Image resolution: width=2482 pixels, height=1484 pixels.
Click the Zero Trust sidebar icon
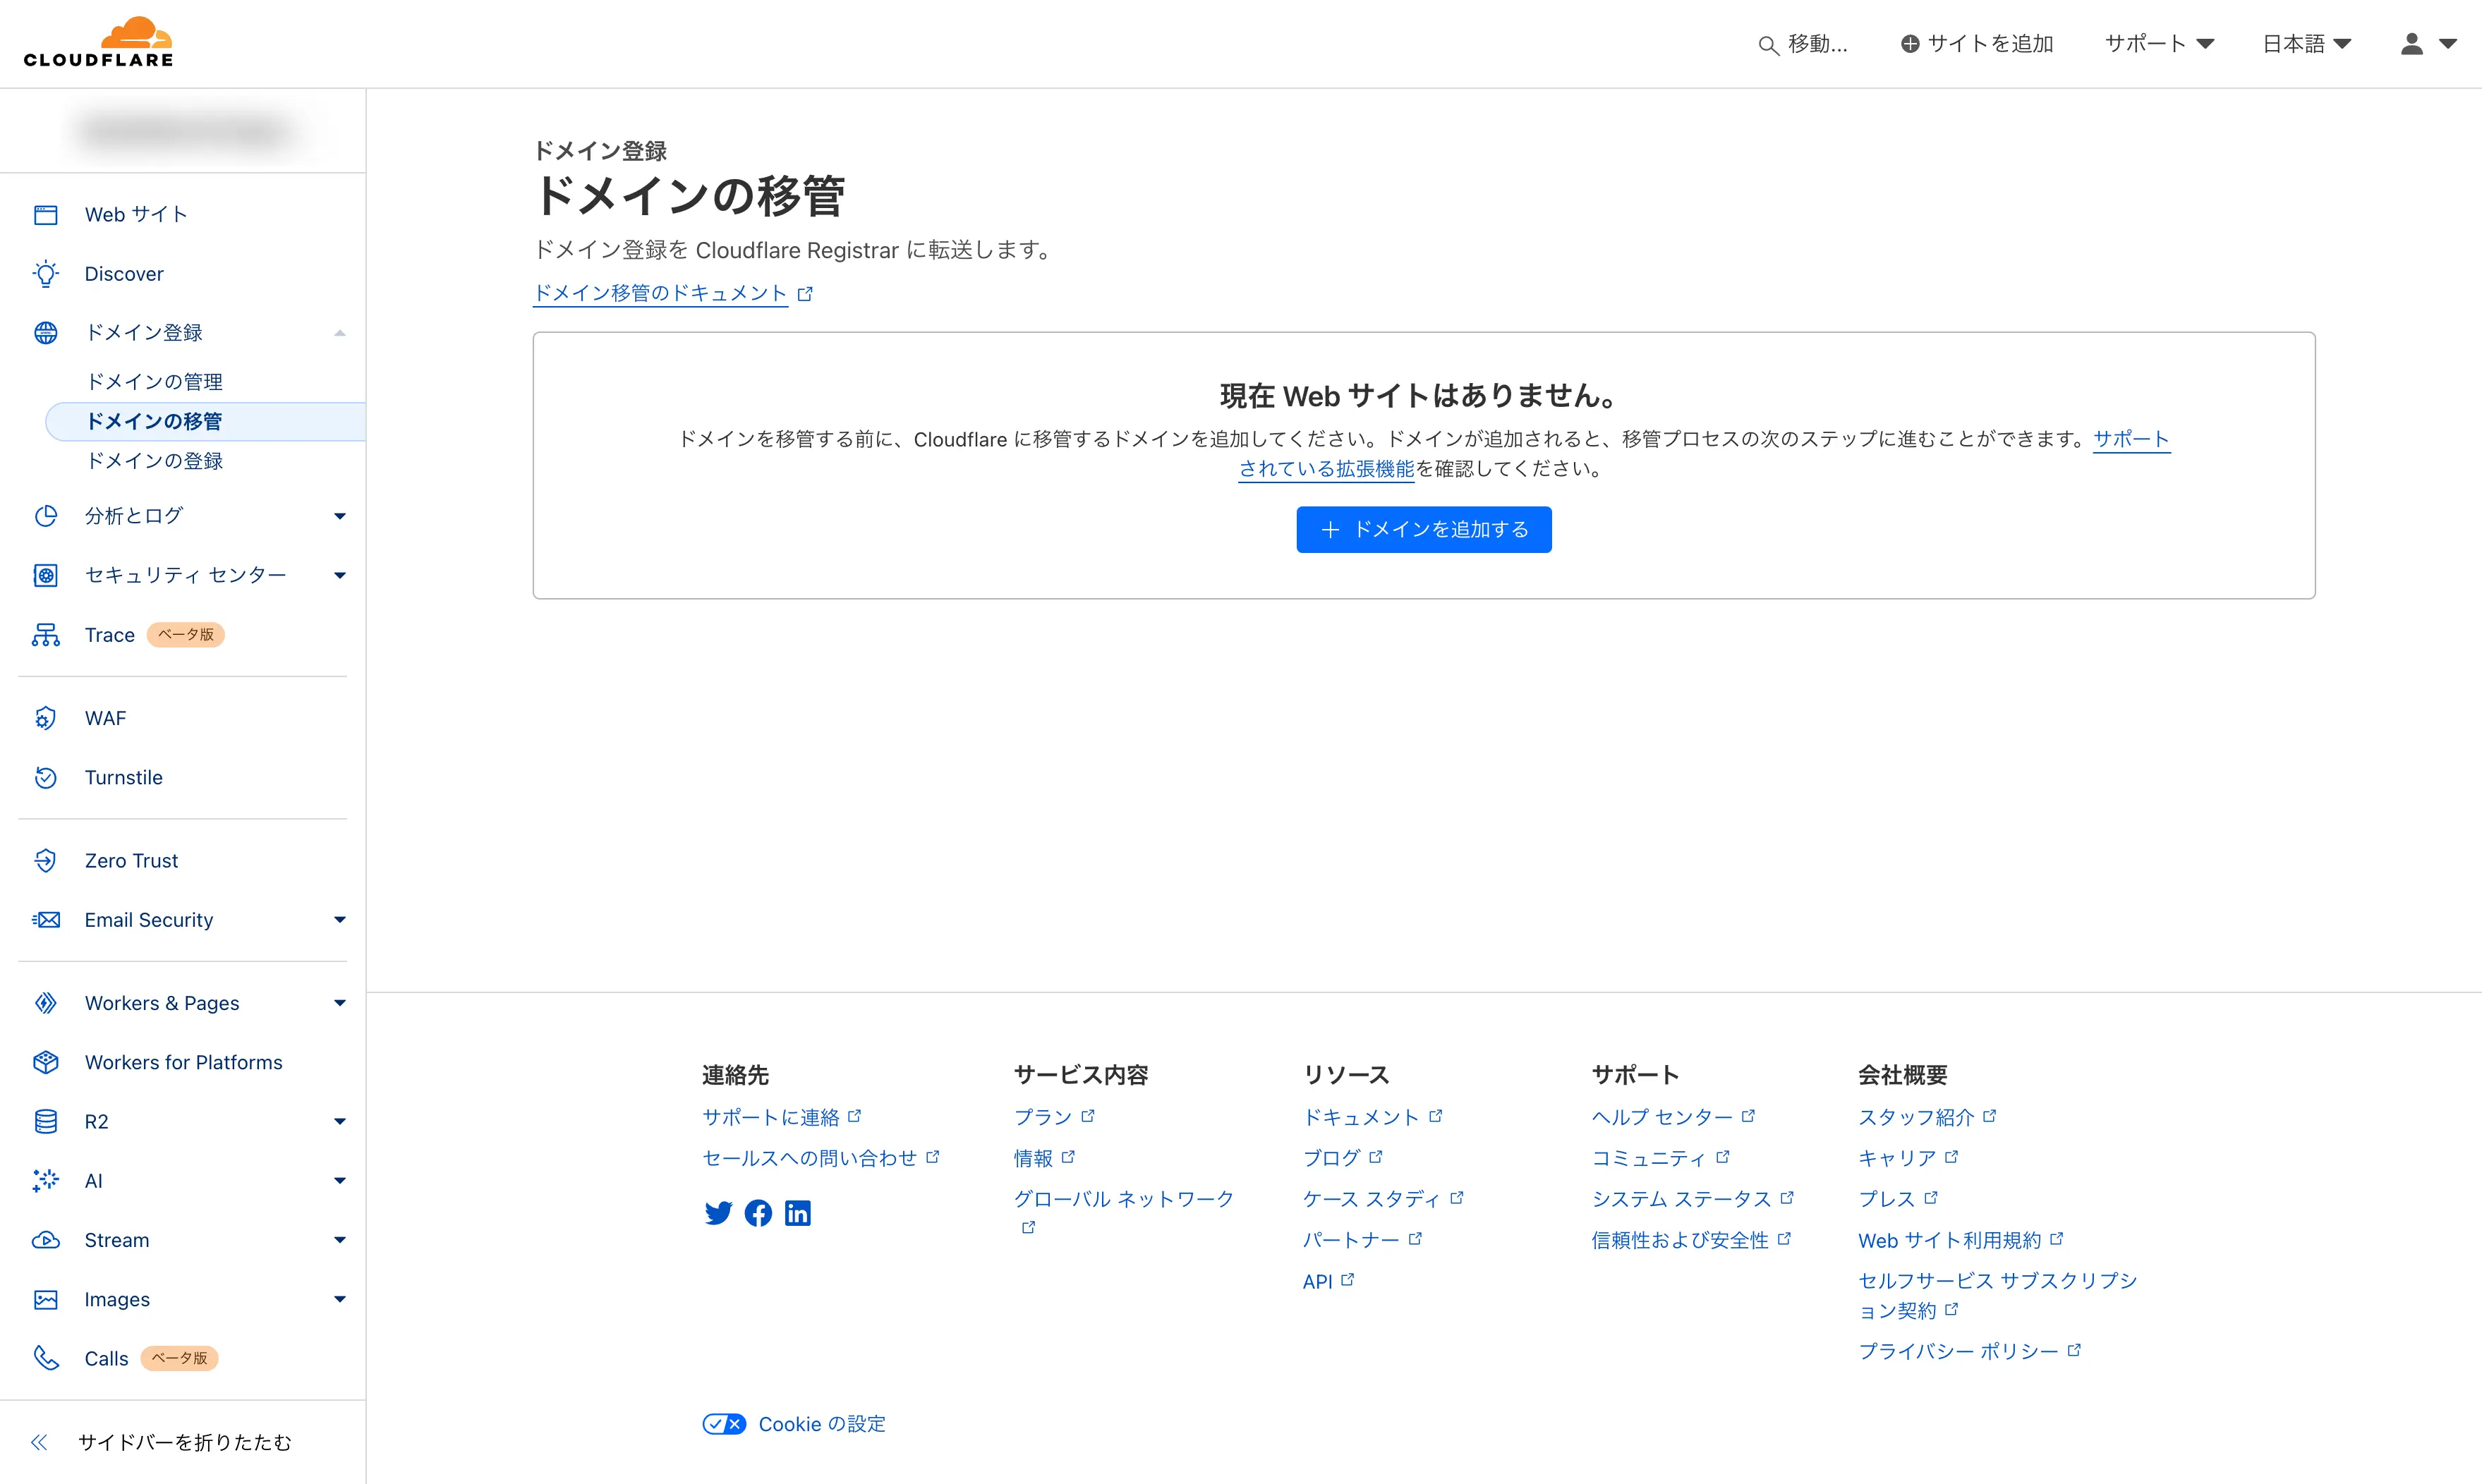(x=44, y=860)
